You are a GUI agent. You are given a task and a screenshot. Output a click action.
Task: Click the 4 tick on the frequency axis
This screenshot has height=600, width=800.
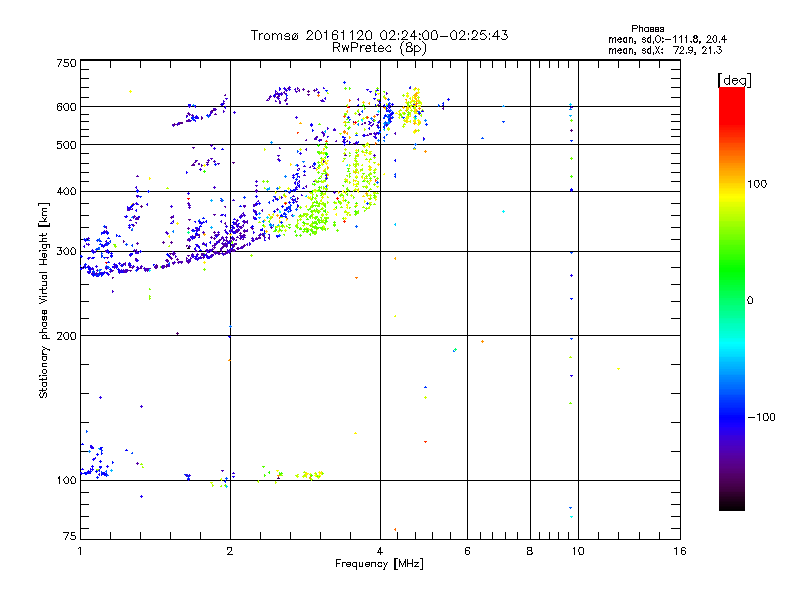(x=380, y=552)
